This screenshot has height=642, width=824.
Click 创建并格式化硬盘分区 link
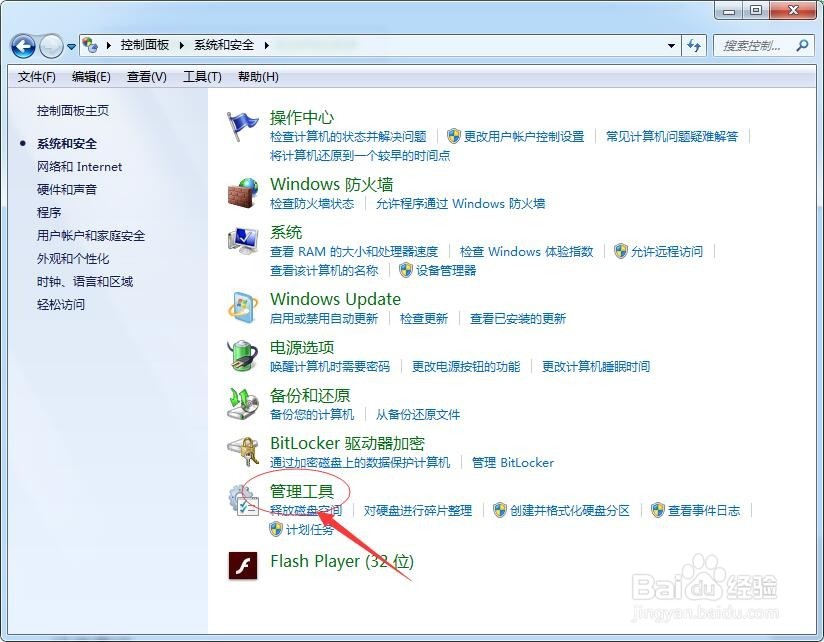click(570, 510)
